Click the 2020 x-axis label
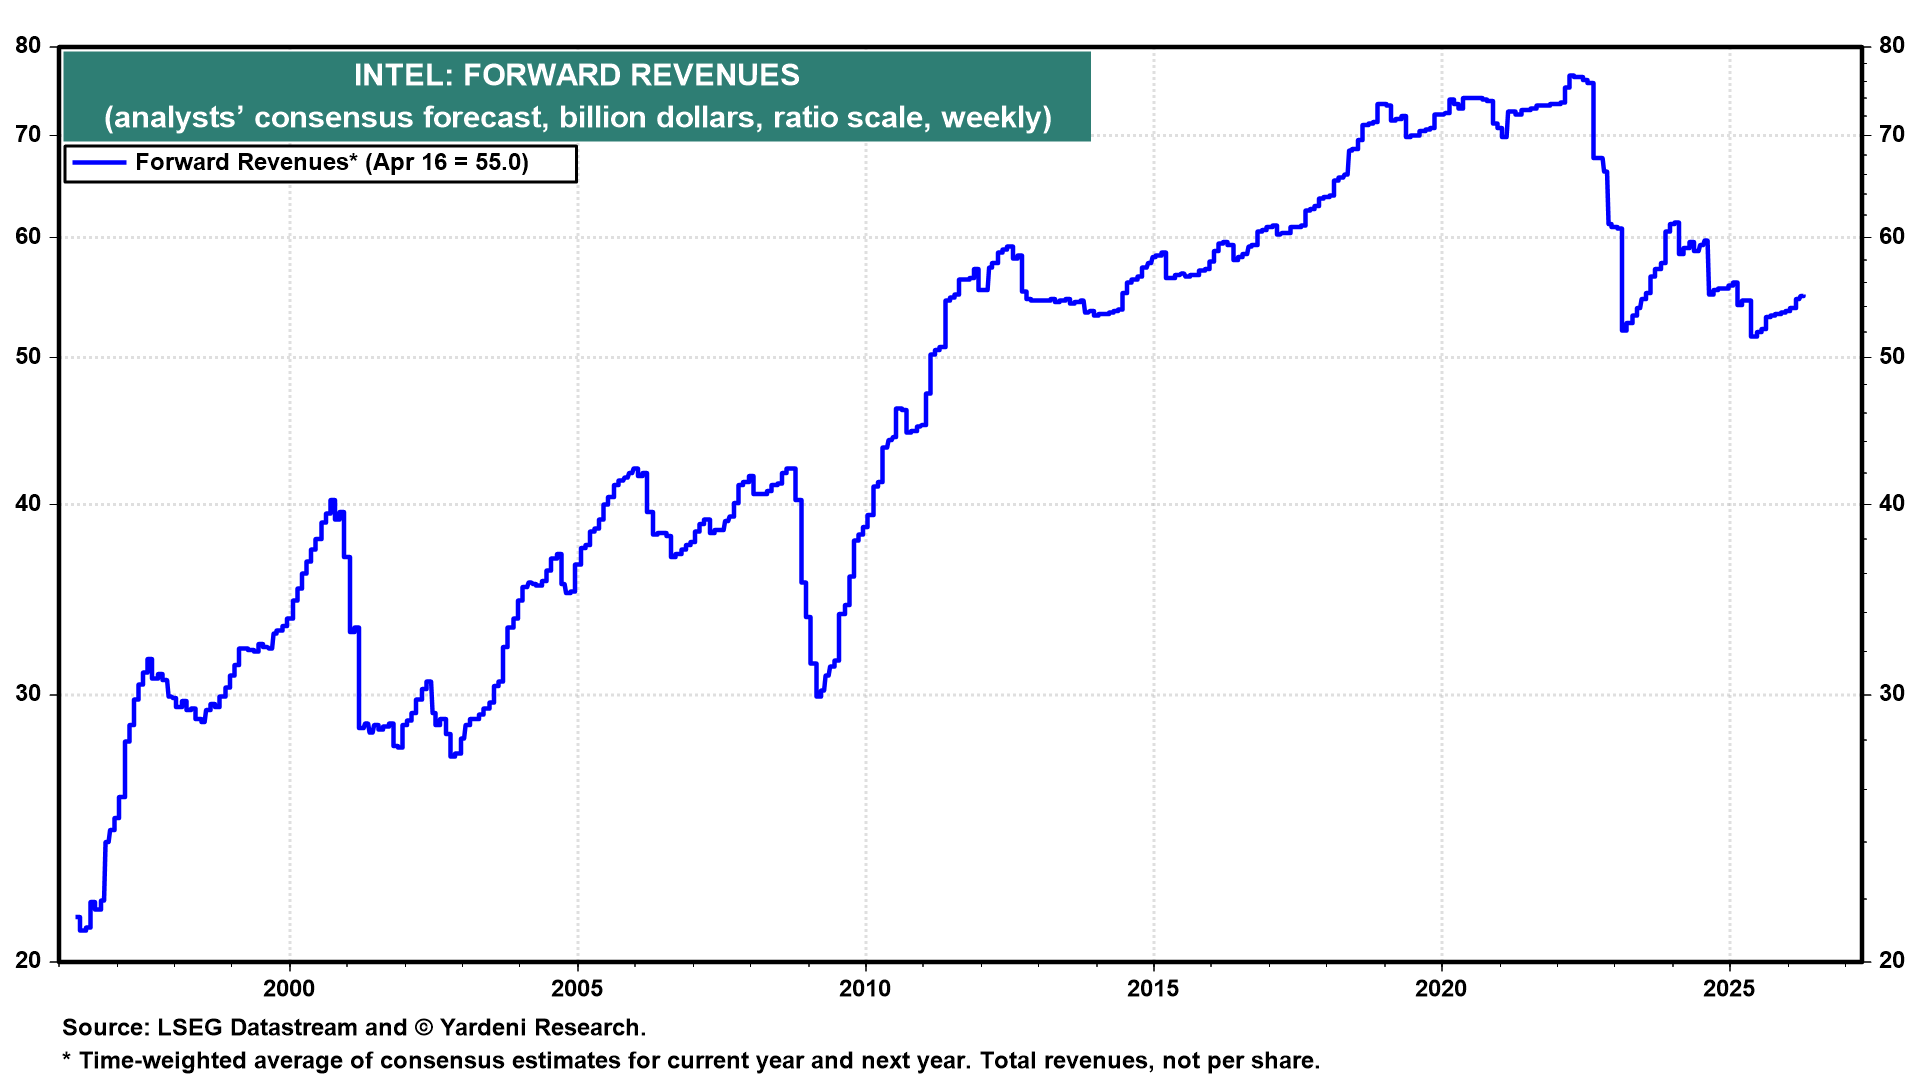Viewport: 1920px width, 1080px height. click(1441, 989)
